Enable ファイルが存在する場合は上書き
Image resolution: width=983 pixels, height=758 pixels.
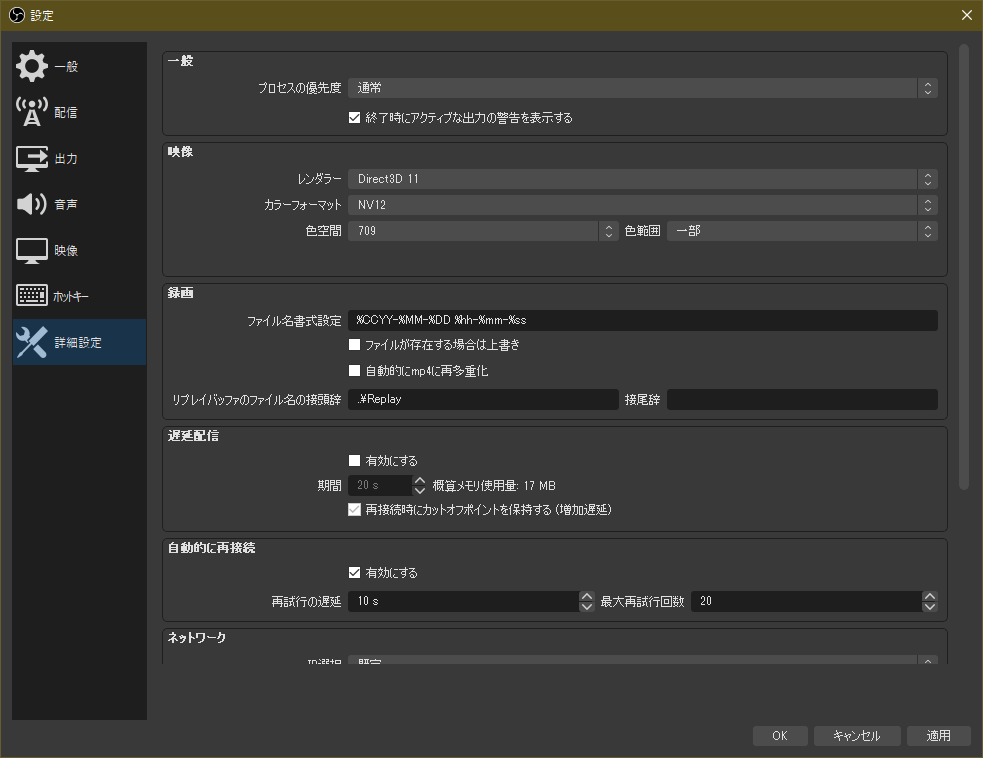(x=355, y=345)
